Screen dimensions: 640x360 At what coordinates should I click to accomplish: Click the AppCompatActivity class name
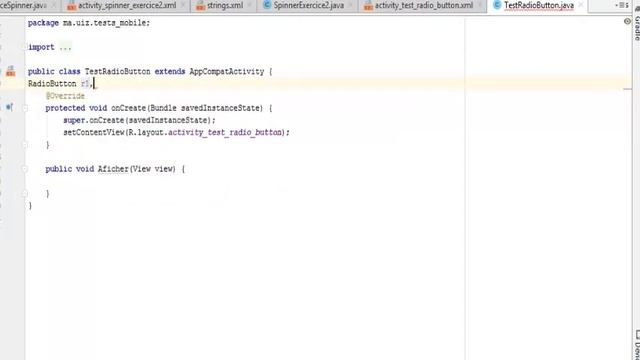[x=227, y=71]
